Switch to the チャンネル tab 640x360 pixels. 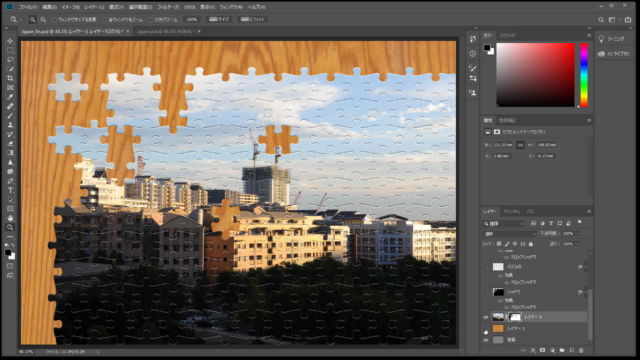pos(512,211)
